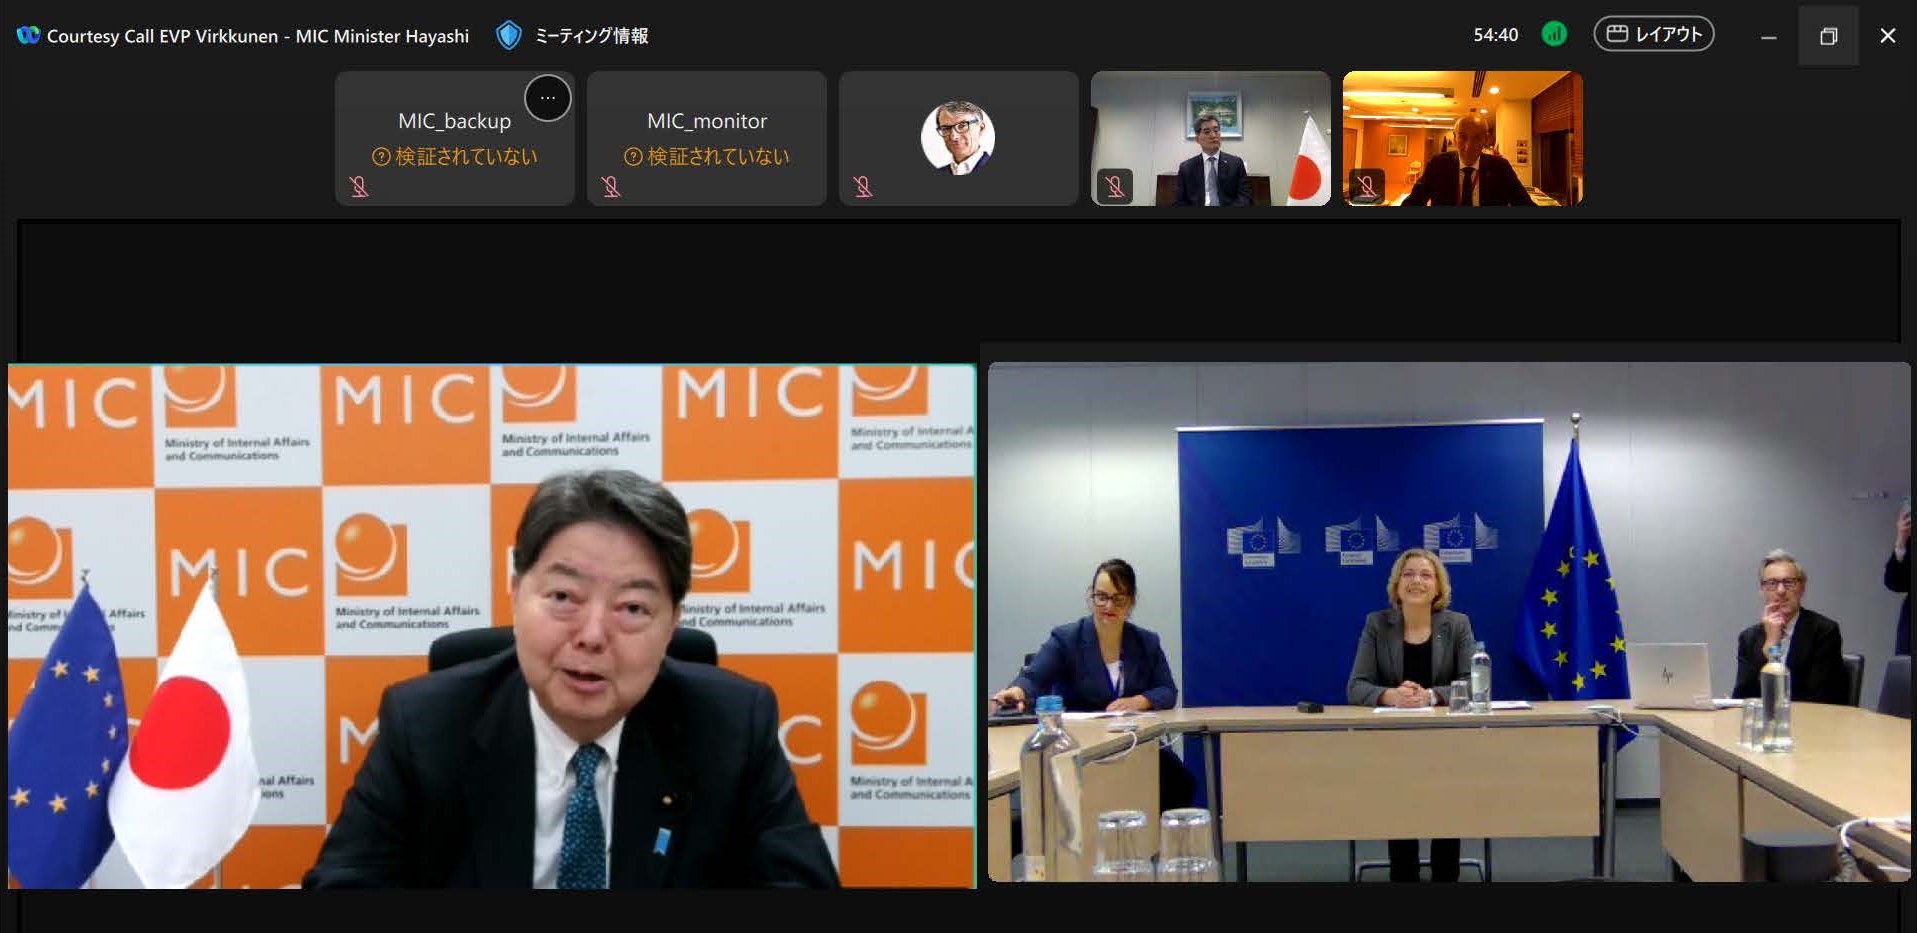
Task: Click unverified question mark icon under MIC_backup
Action: 381,157
